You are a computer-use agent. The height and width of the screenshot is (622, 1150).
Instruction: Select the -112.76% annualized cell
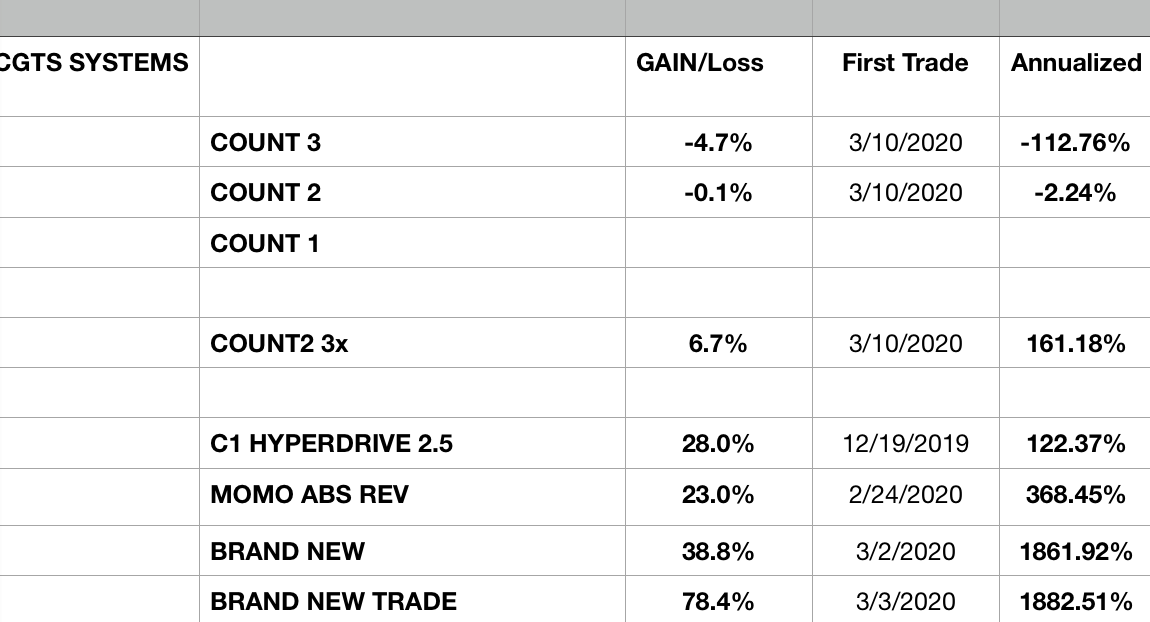coord(1075,143)
